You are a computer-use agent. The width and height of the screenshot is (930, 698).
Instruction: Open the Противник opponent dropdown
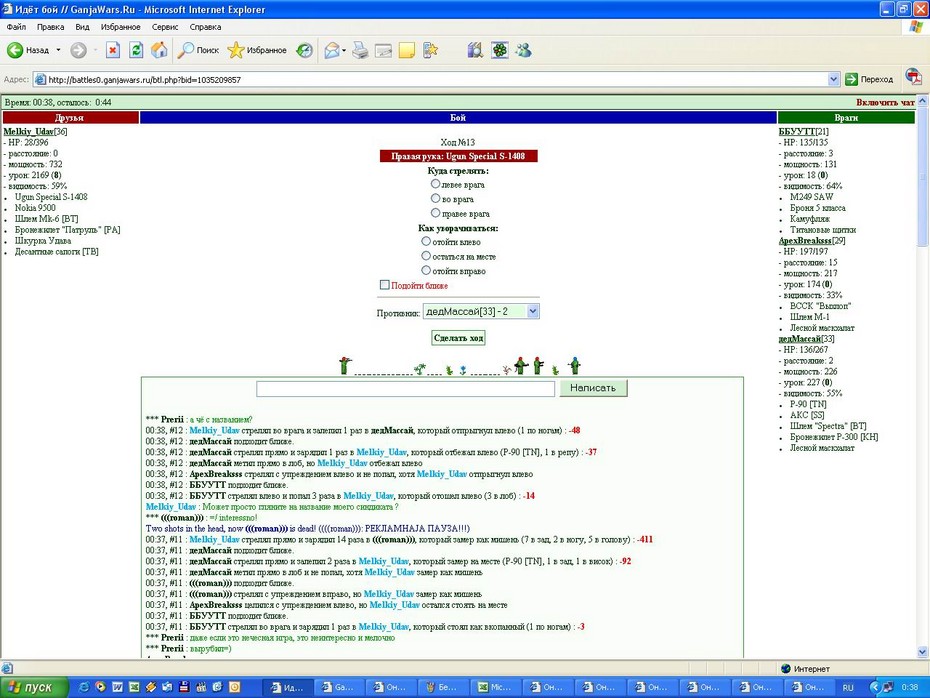click(481, 311)
